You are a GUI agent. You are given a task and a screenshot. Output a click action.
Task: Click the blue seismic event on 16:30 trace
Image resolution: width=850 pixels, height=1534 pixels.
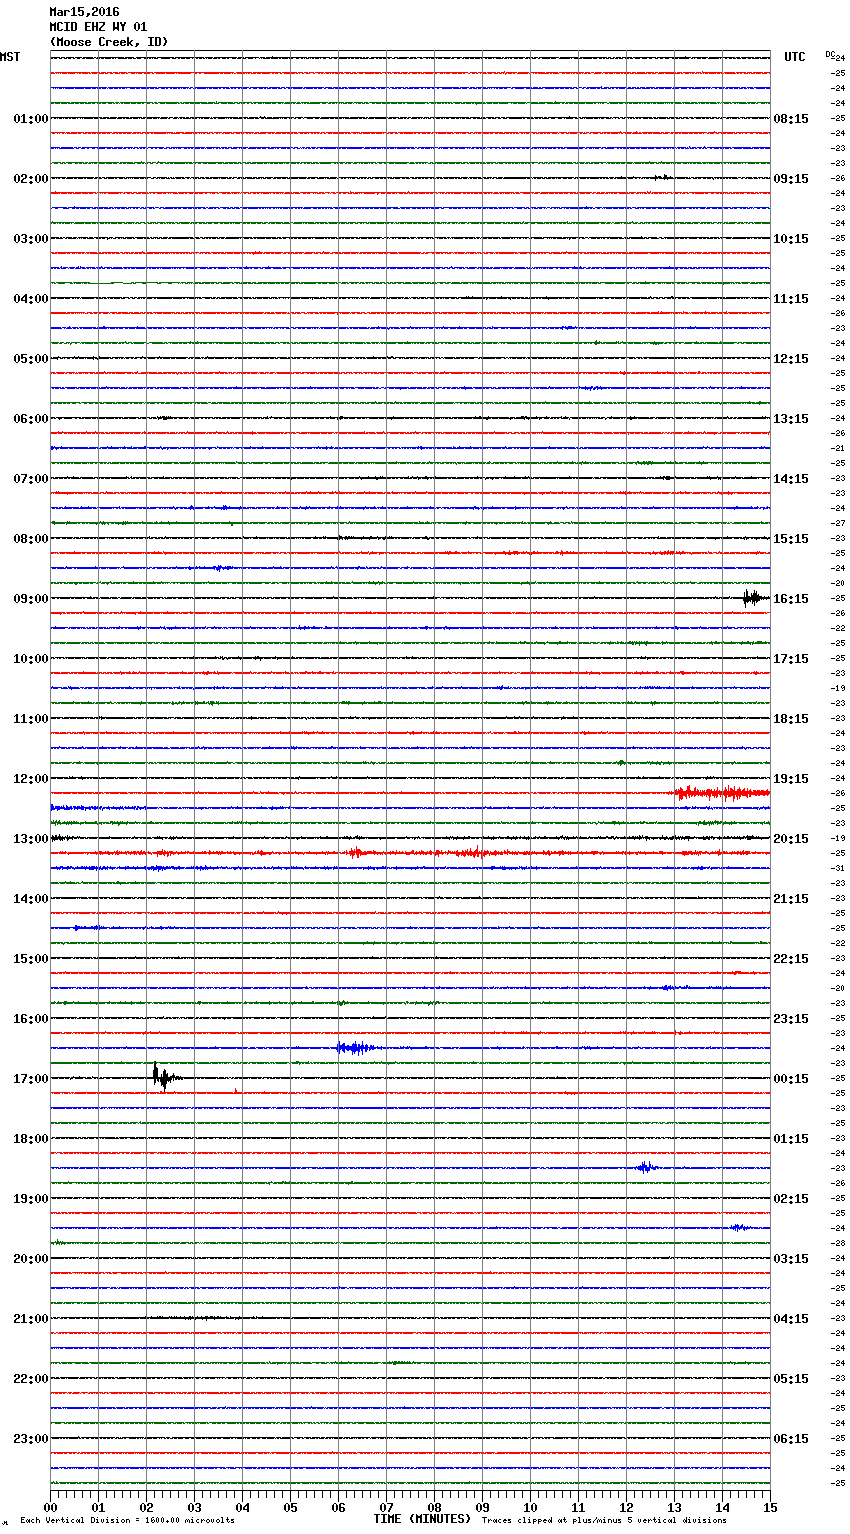pos(356,1048)
